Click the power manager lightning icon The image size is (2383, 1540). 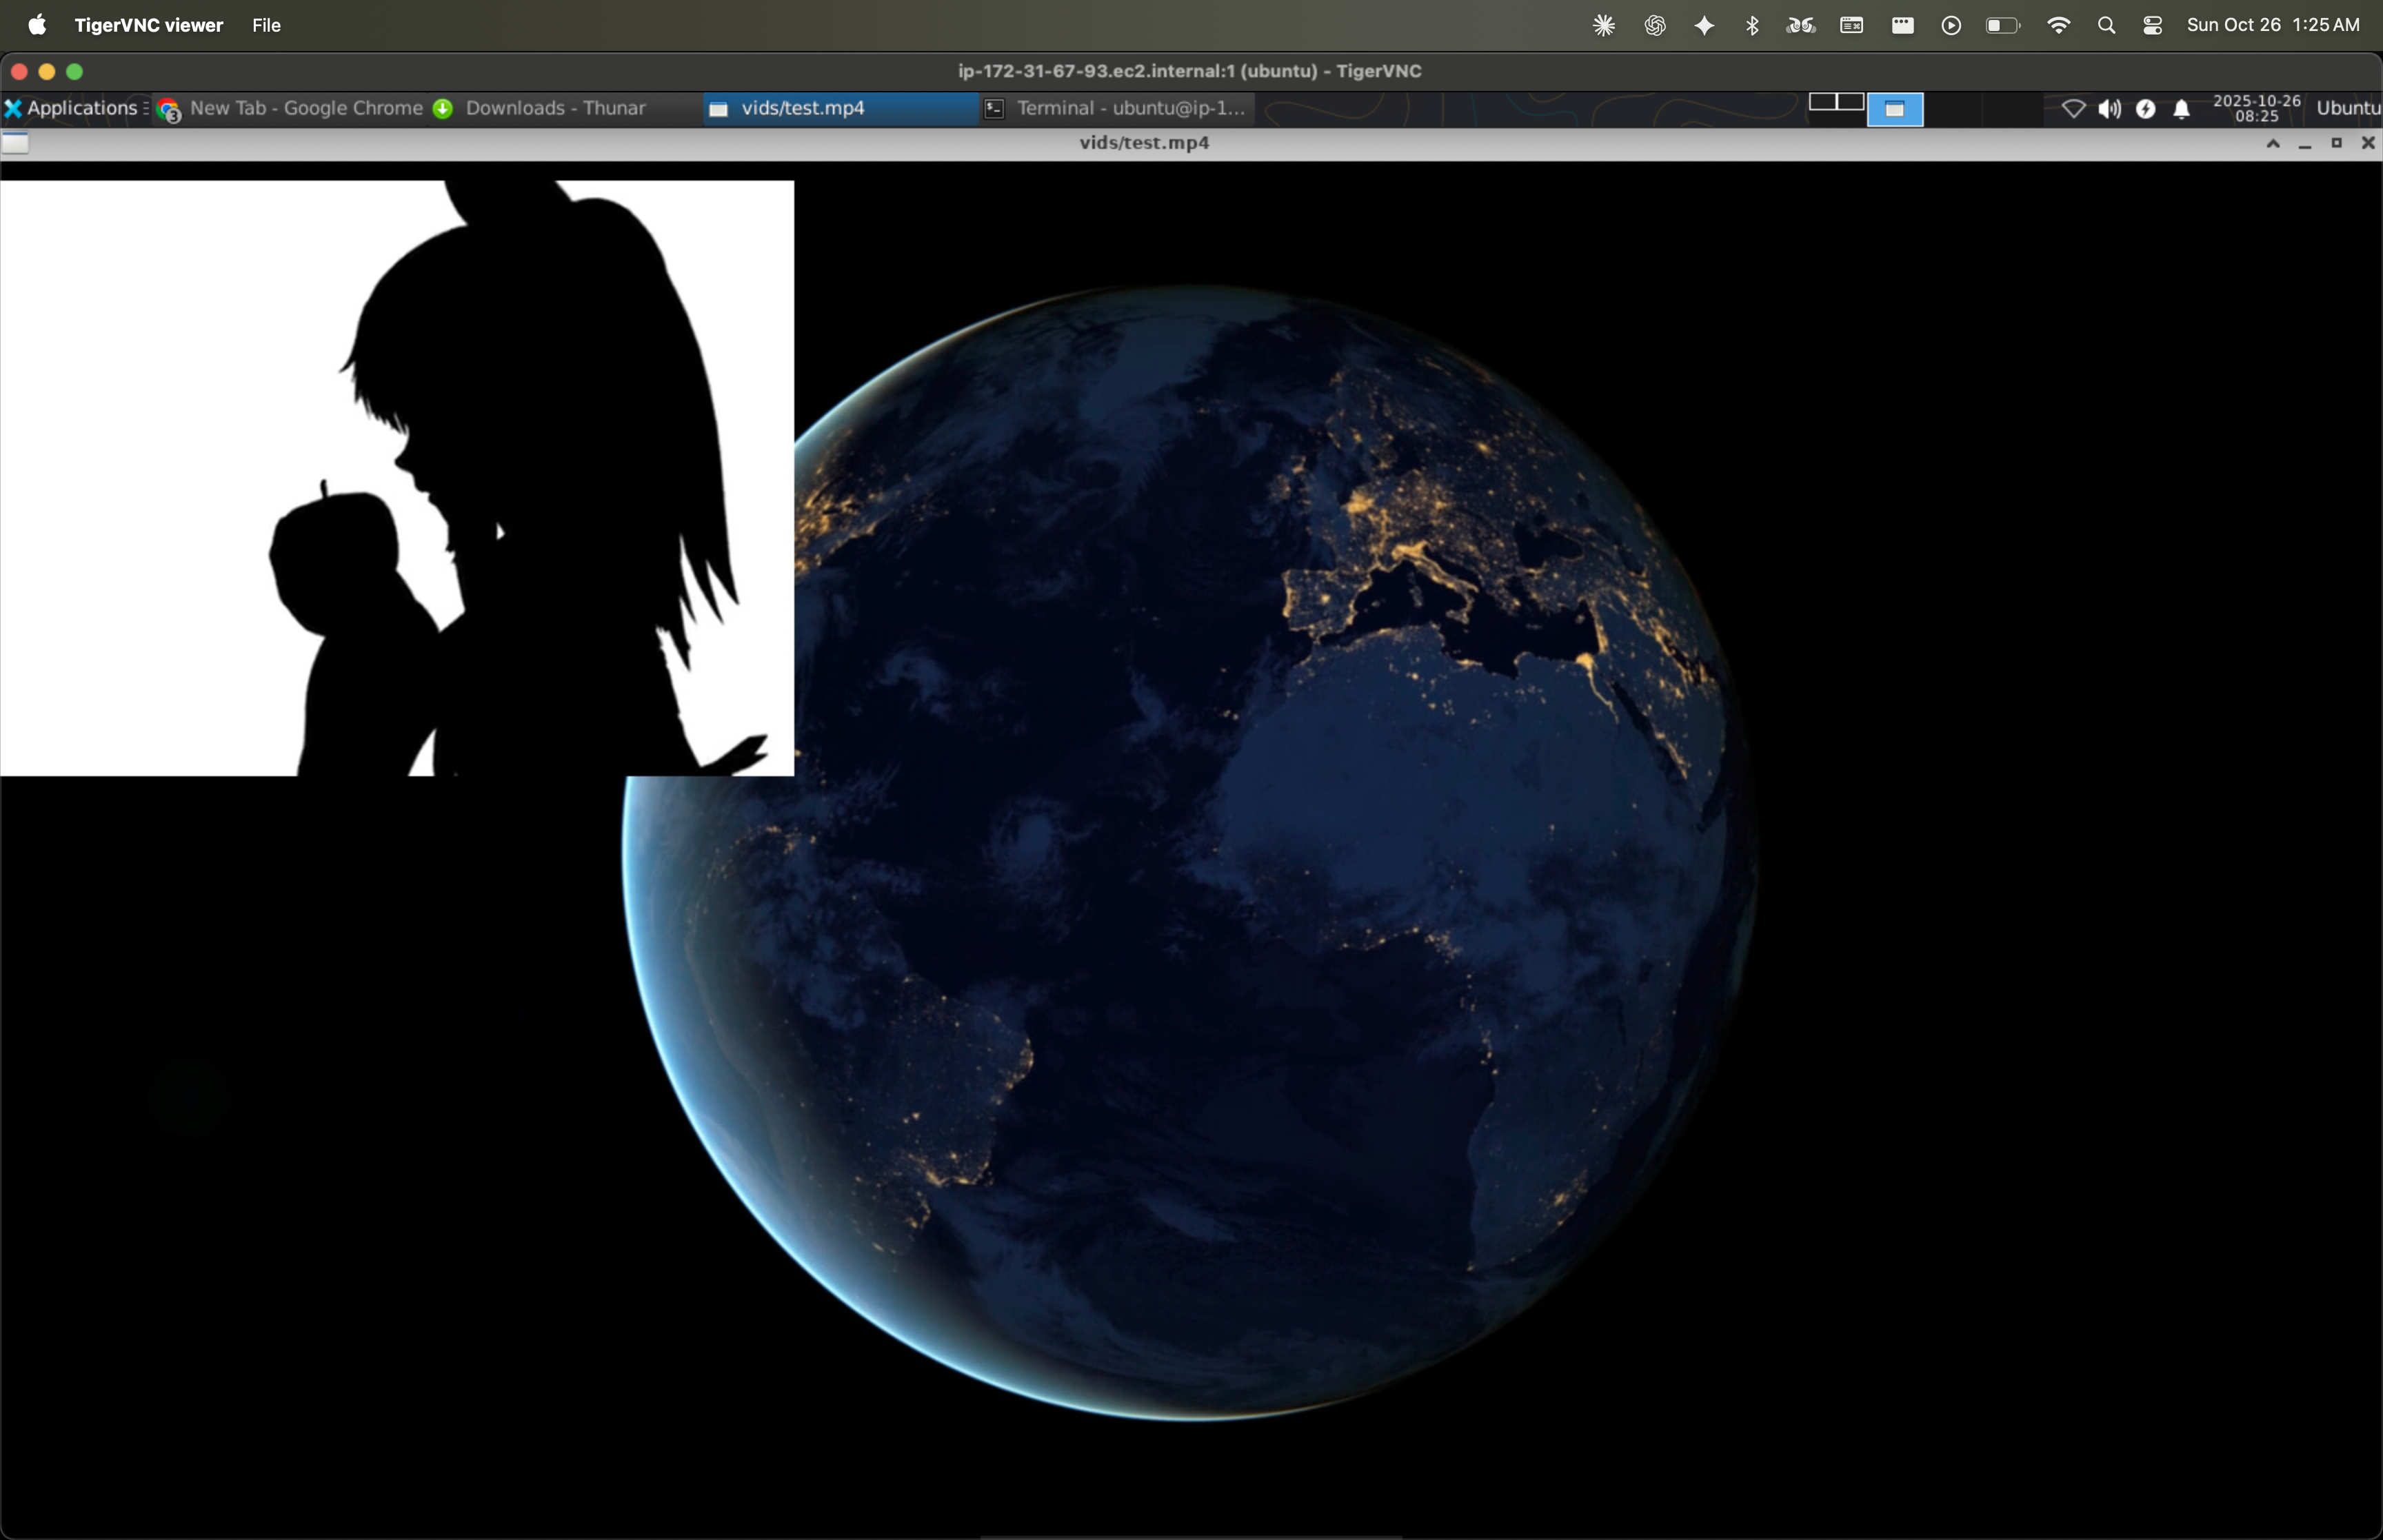click(2145, 109)
